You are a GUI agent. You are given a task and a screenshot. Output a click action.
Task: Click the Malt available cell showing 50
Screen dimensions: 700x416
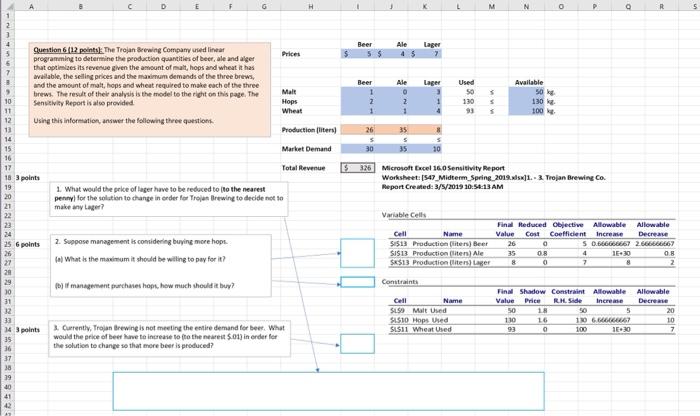(x=526, y=92)
